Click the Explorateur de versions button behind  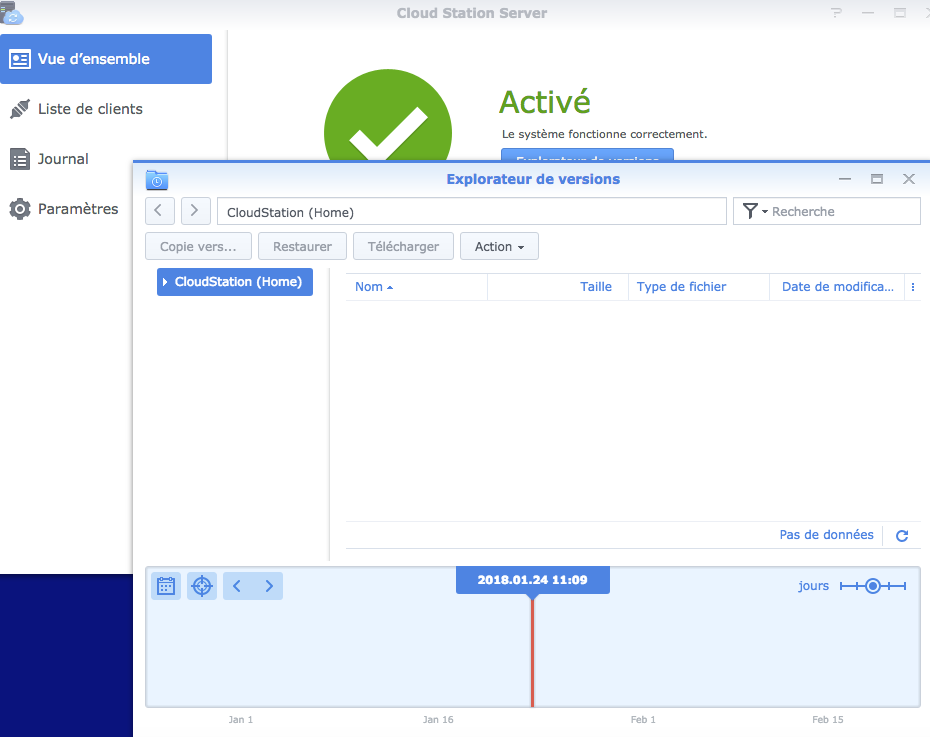[x=587, y=155]
